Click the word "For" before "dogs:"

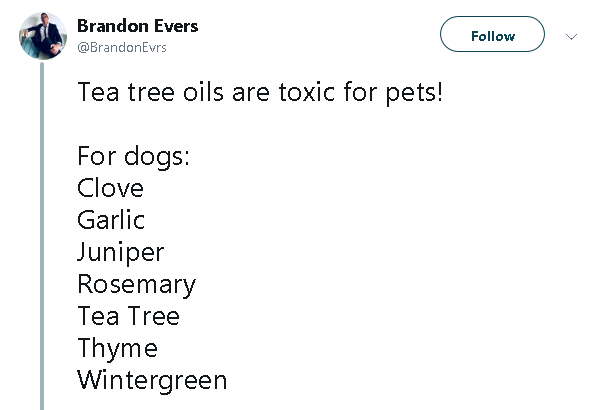coord(94,158)
